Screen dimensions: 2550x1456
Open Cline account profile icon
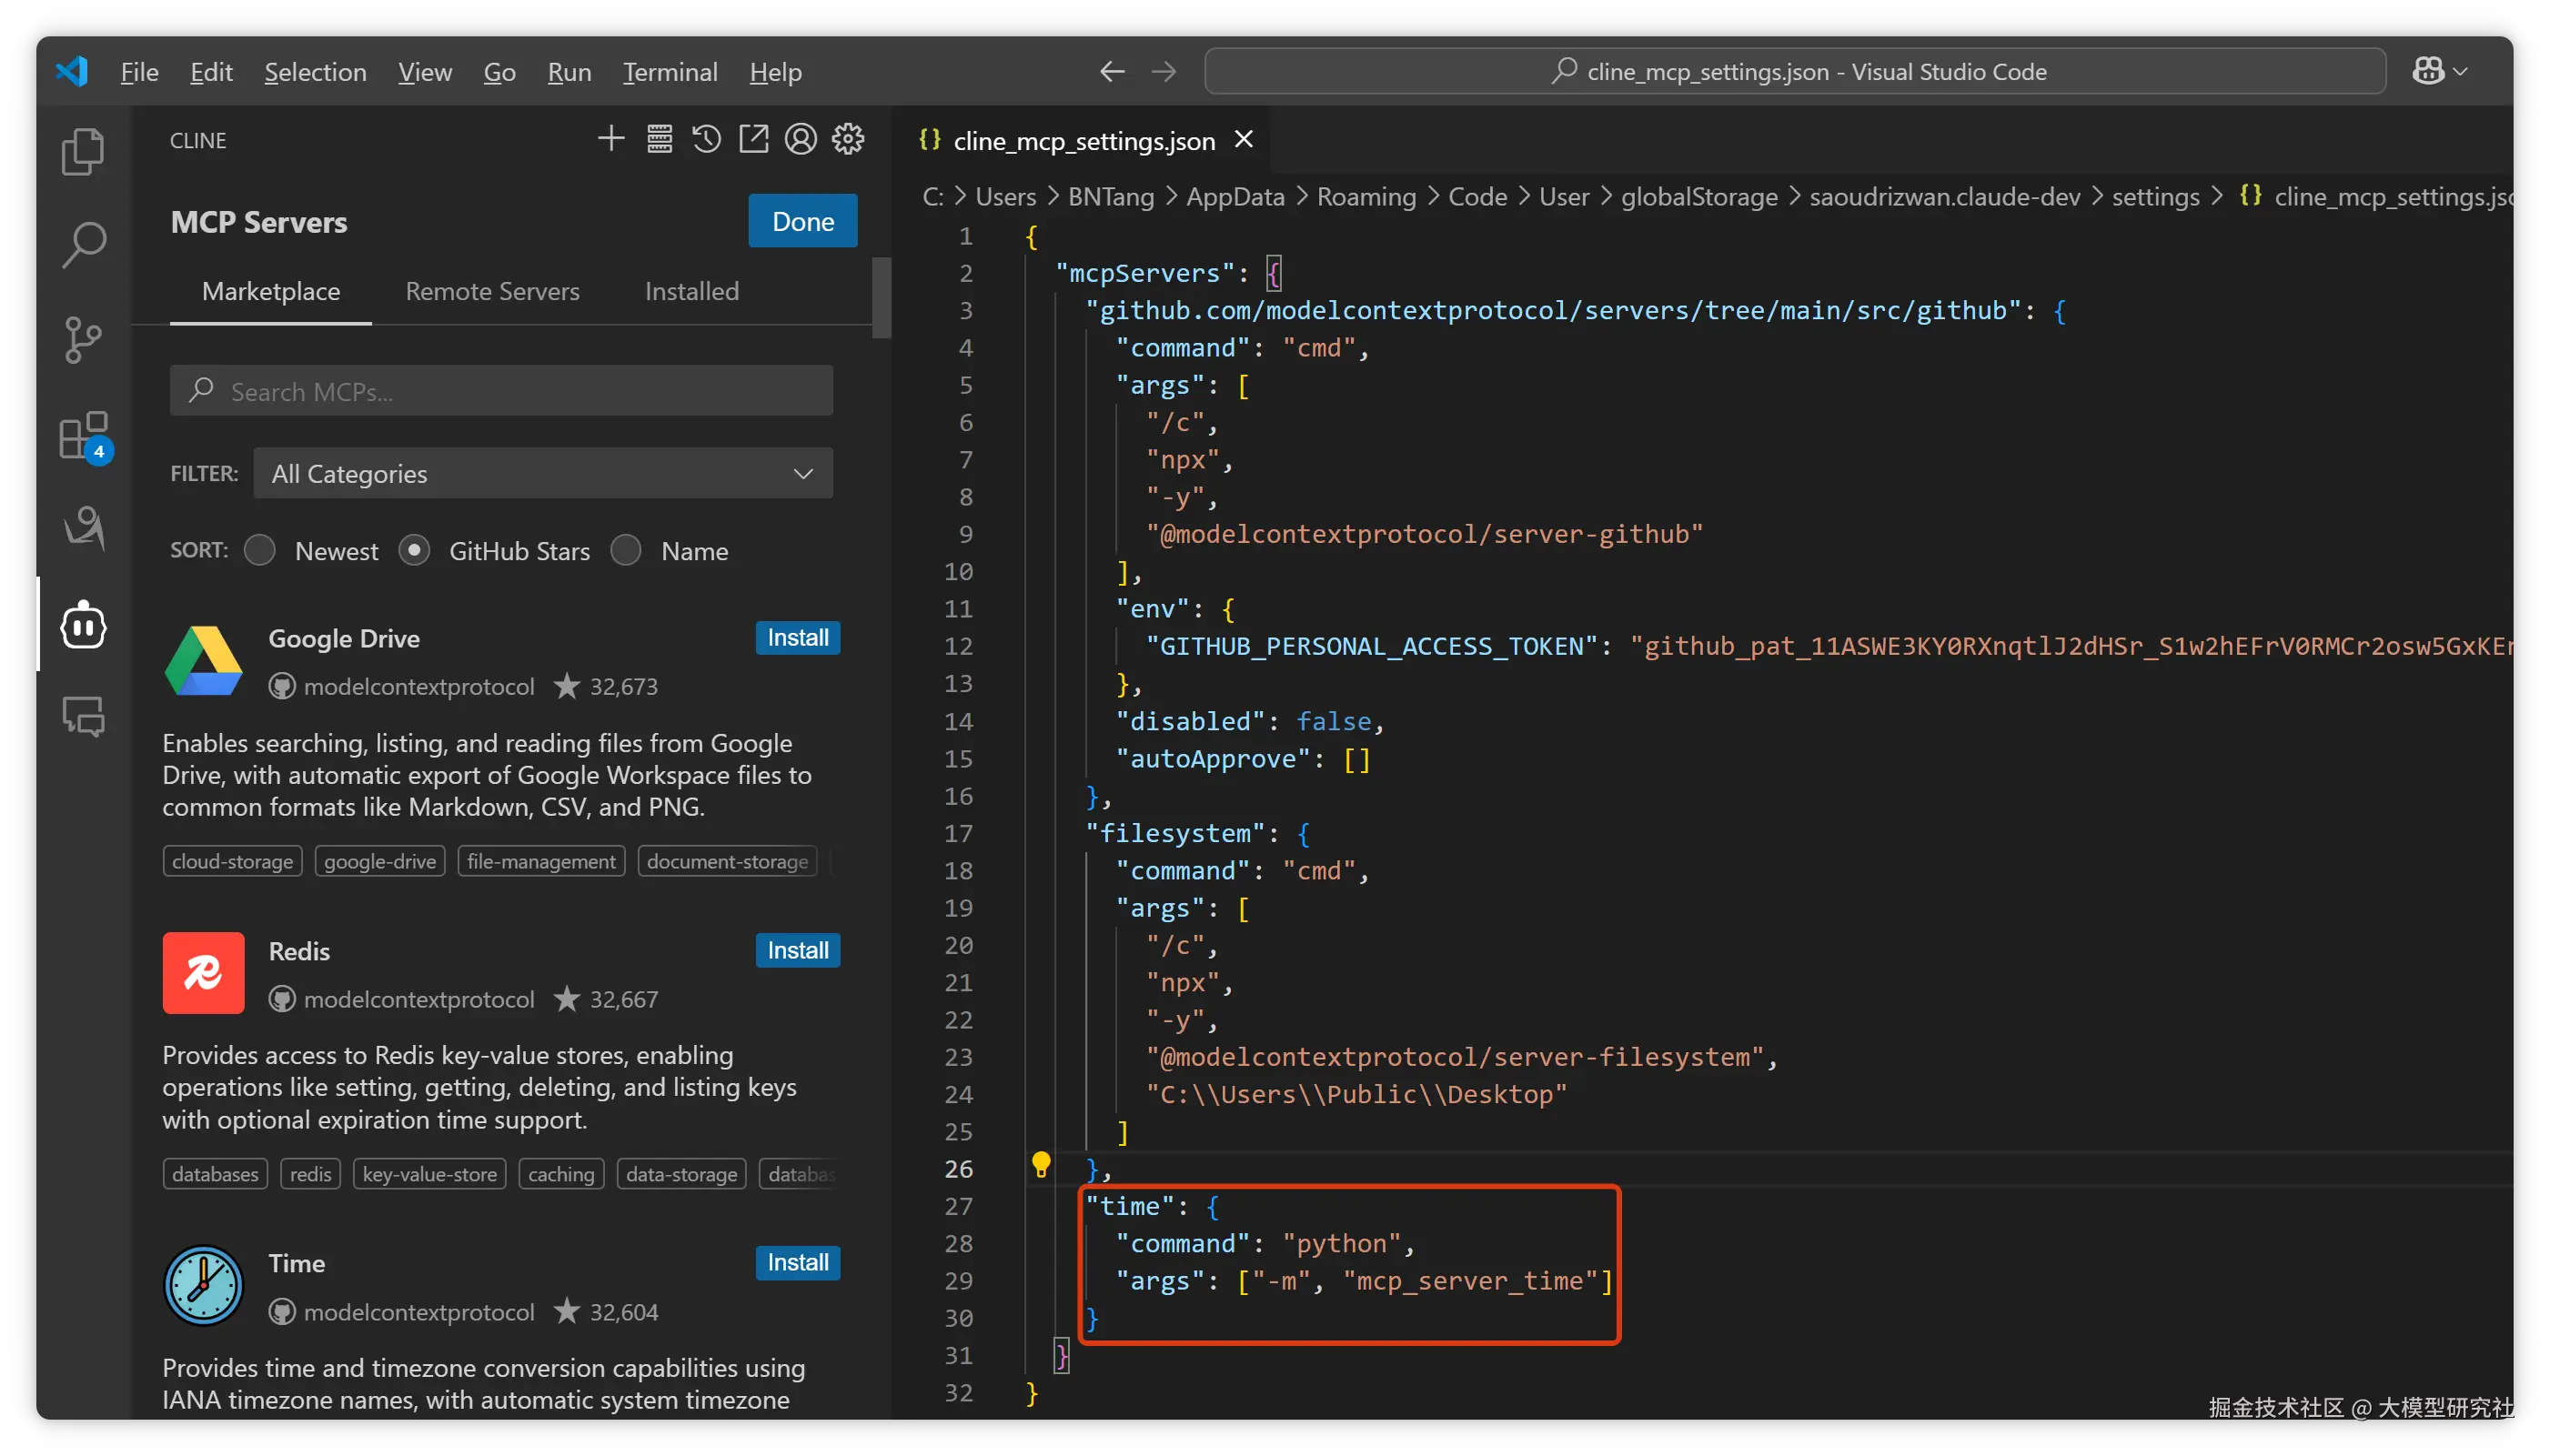pyautogui.click(x=801, y=139)
